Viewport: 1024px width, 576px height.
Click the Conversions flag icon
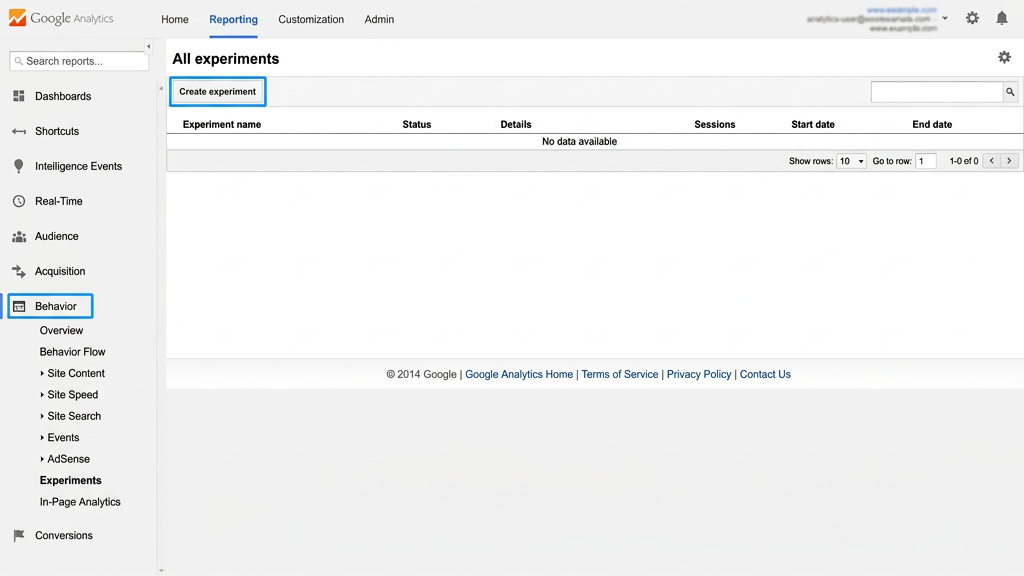click(x=19, y=536)
